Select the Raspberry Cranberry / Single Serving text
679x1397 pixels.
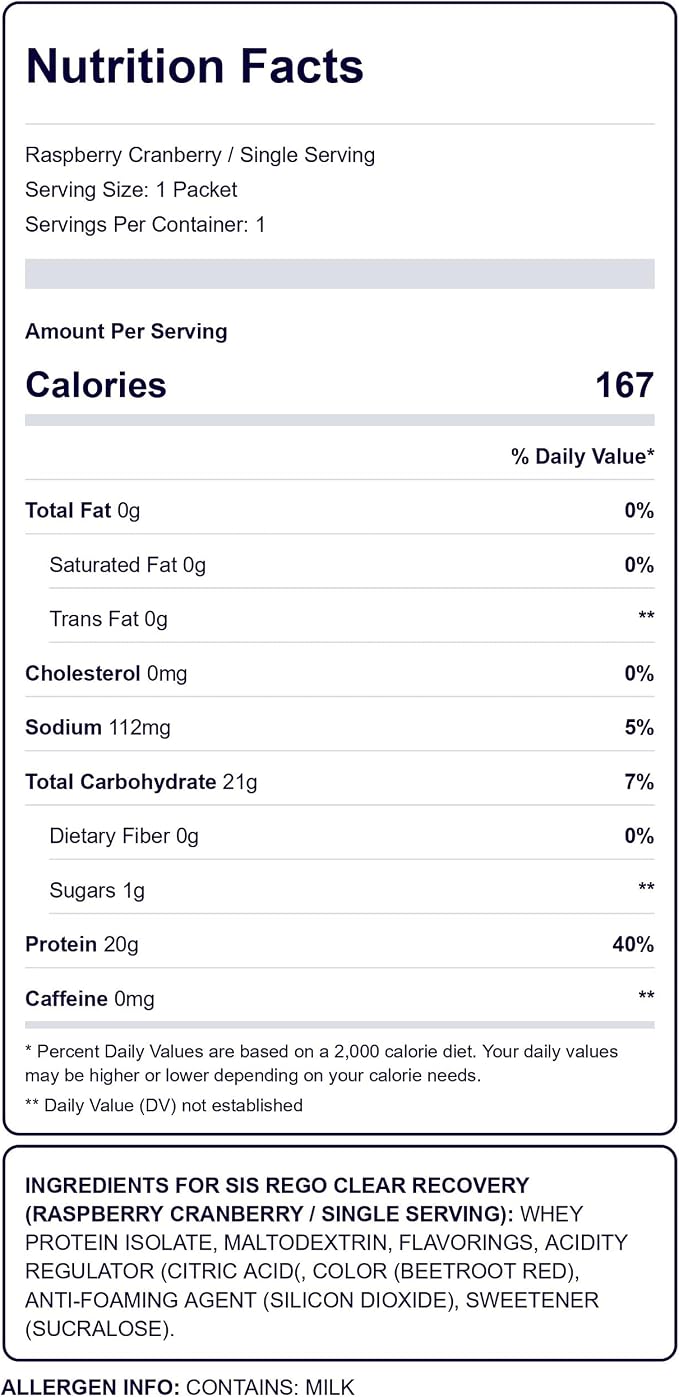(200, 155)
